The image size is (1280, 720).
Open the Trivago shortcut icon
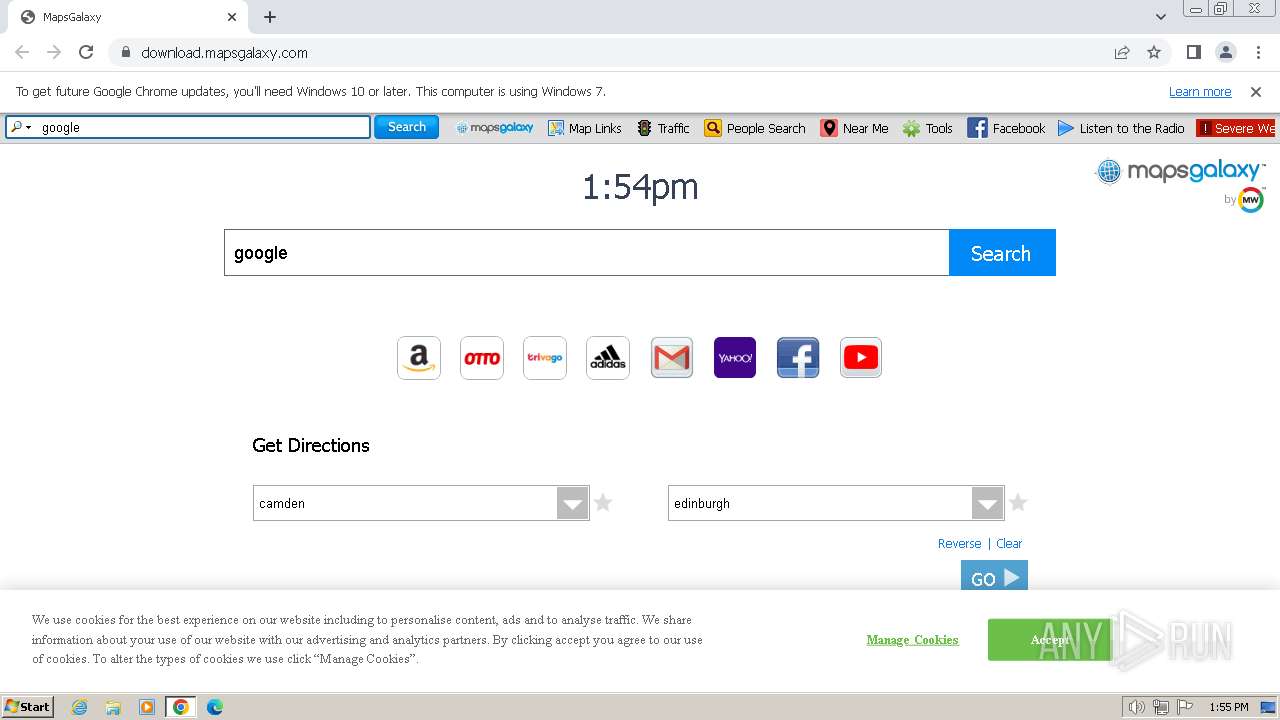click(545, 358)
